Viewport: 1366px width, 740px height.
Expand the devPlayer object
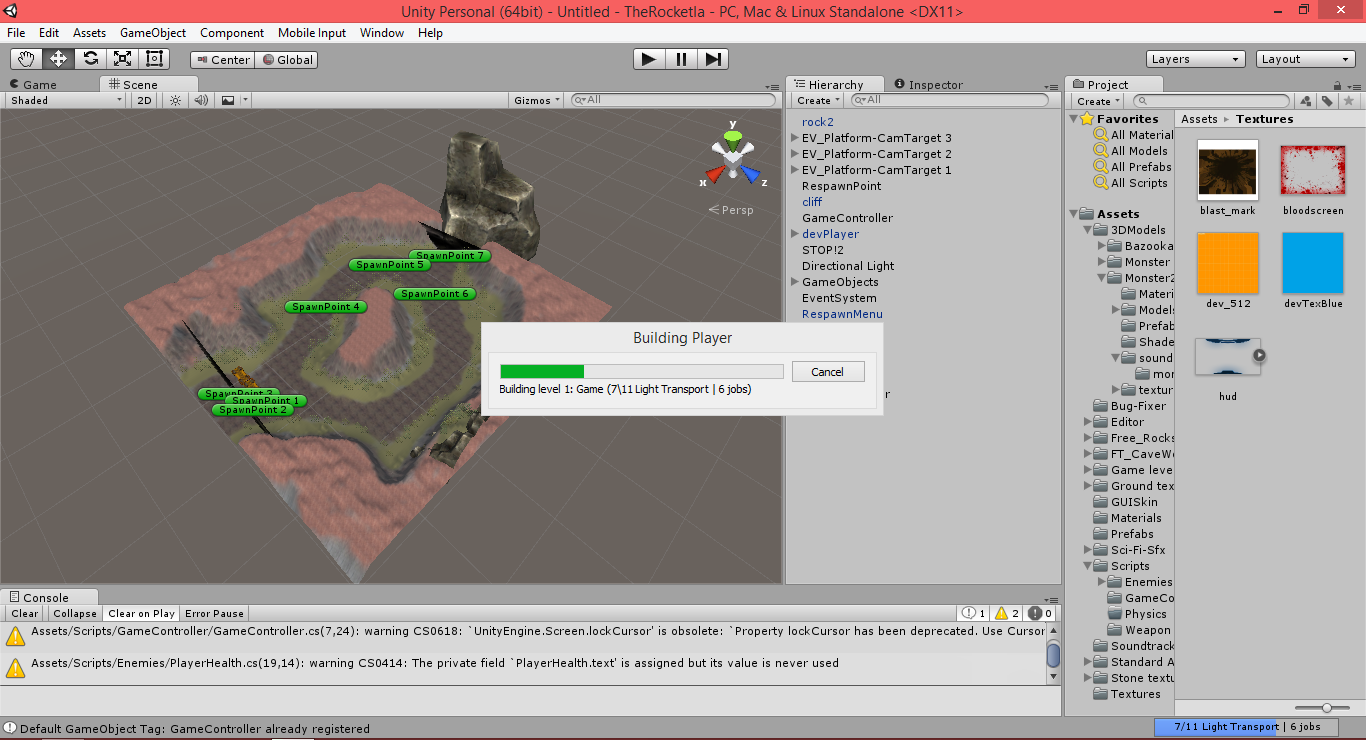795,234
